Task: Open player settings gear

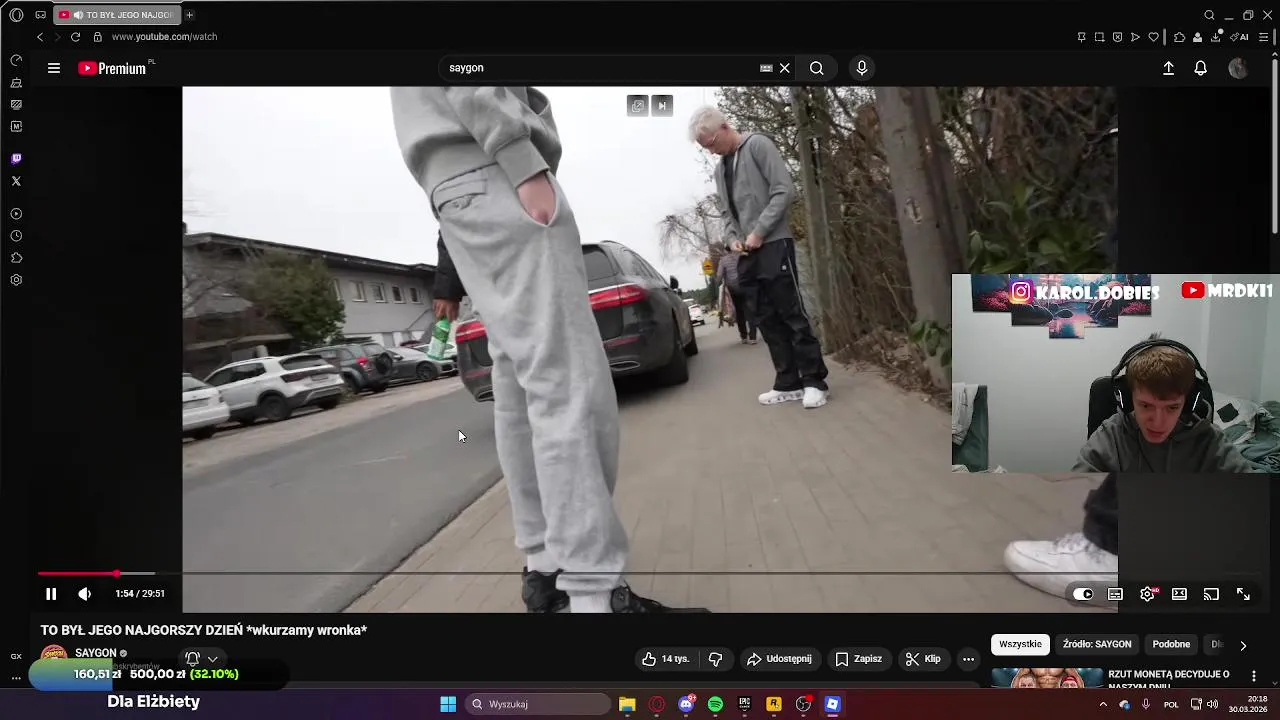Action: [x=1148, y=594]
